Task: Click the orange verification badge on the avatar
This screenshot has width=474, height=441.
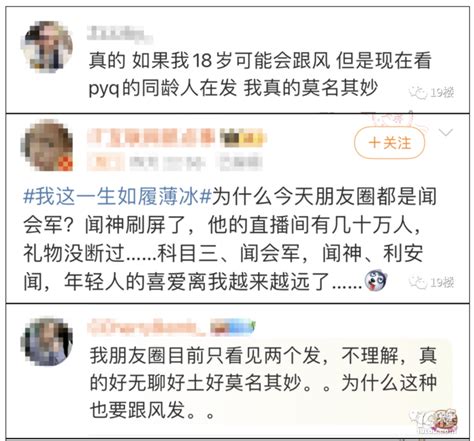Action: (x=65, y=163)
